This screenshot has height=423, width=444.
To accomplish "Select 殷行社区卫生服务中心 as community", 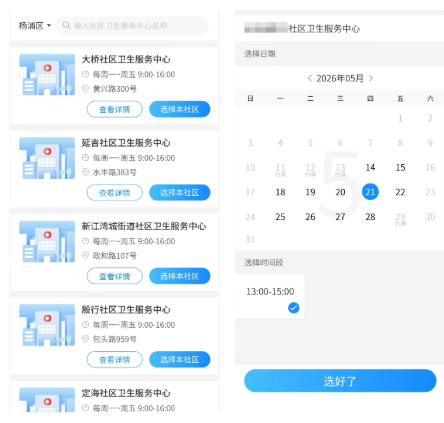I will tap(180, 360).
